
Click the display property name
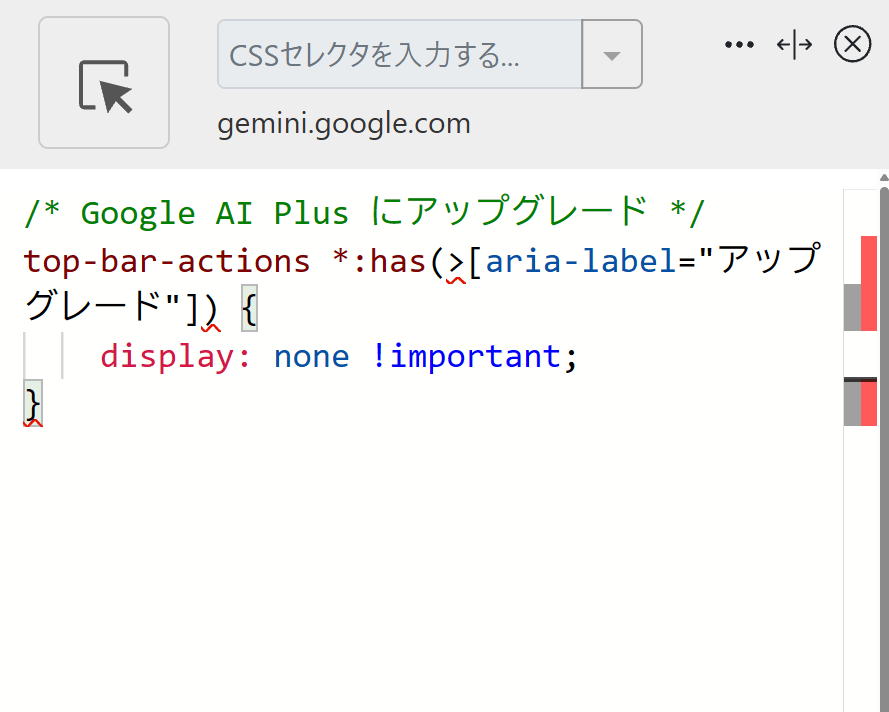(175, 356)
